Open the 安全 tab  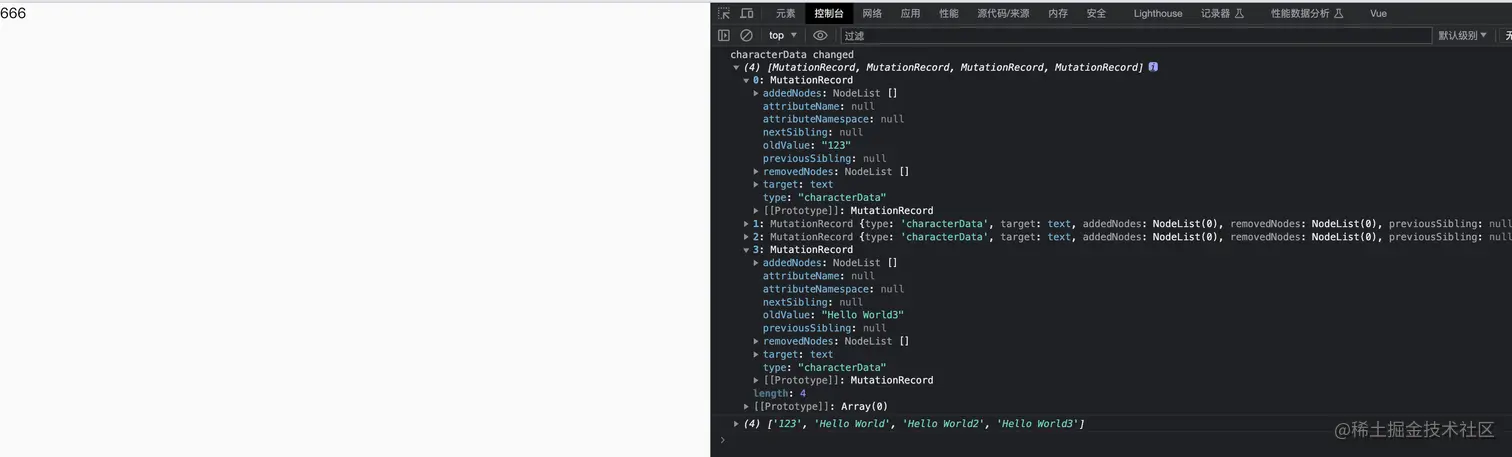1097,13
